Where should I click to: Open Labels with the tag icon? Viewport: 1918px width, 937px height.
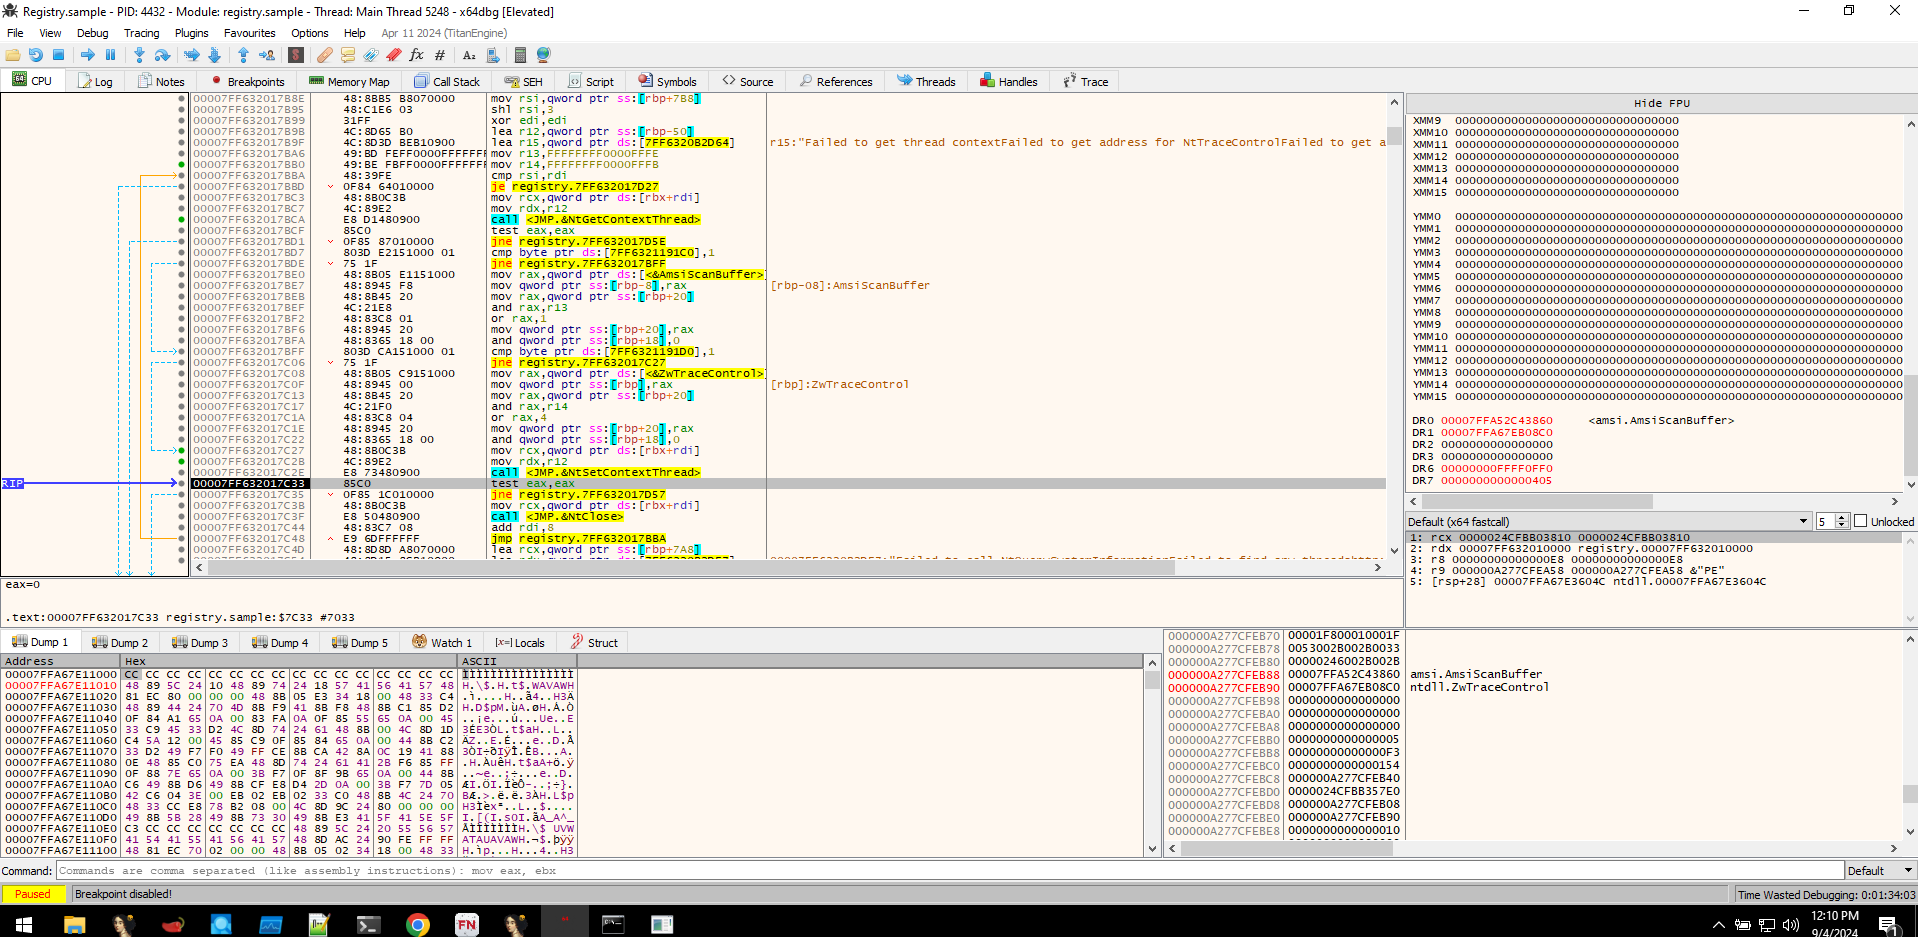pyautogui.click(x=371, y=55)
